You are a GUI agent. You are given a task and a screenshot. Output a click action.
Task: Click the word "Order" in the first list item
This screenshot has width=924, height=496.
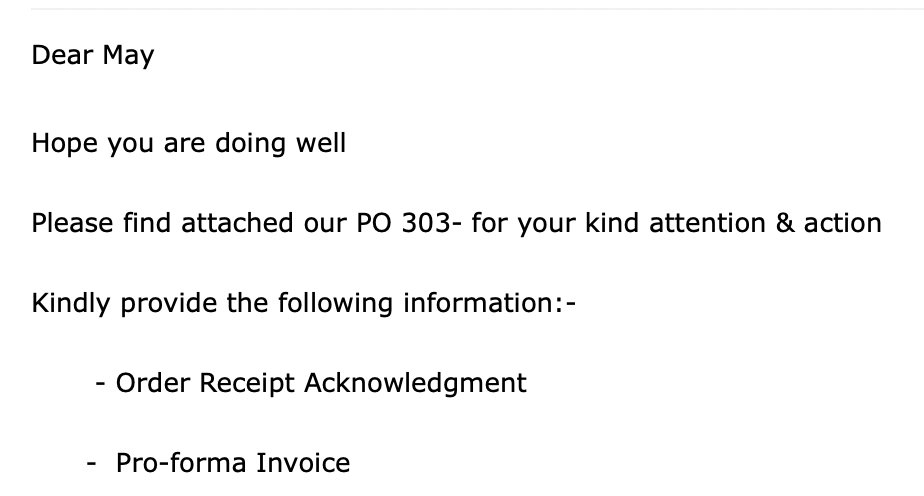click(153, 383)
